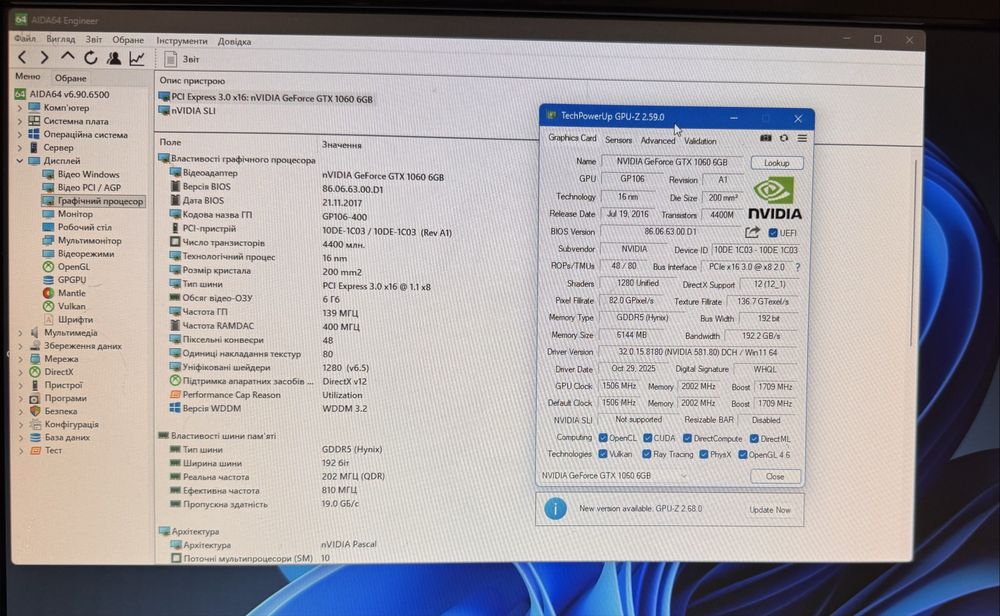The image size is (1000, 616).
Task: Take a GPU-Z screenshot with the camera icon
Action: point(765,138)
